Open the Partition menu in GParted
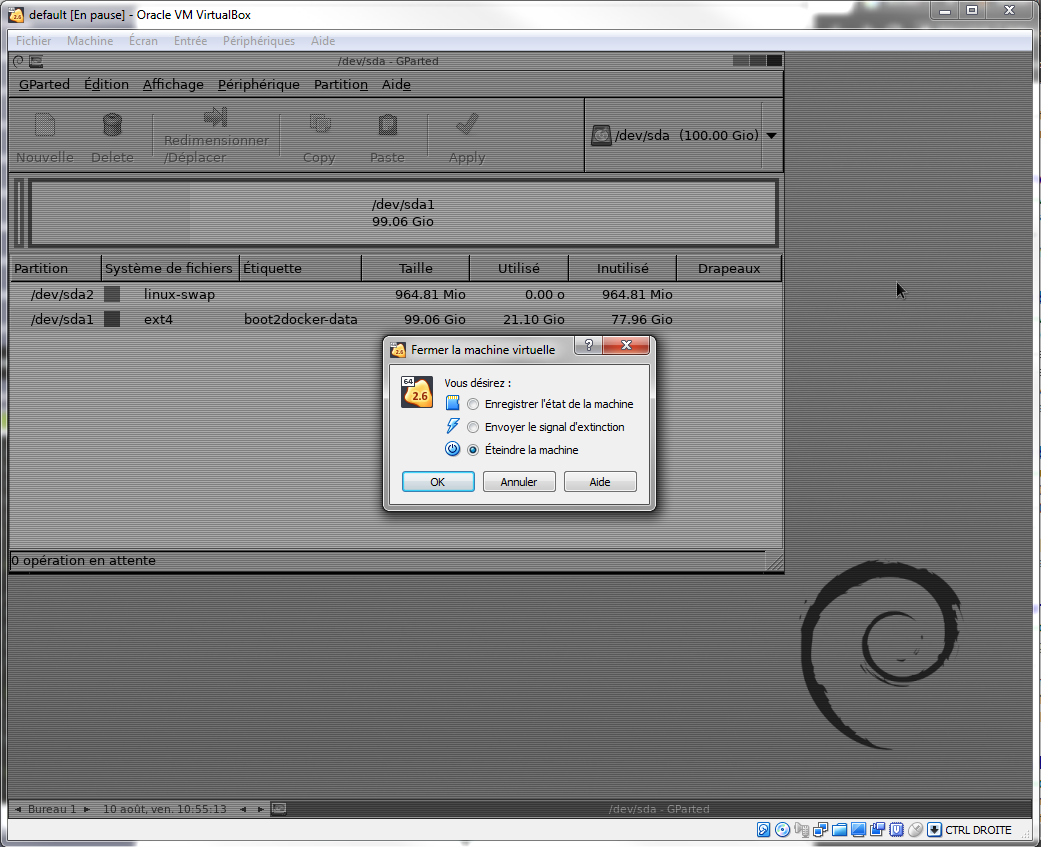Image resolution: width=1041 pixels, height=847 pixels. pos(341,84)
